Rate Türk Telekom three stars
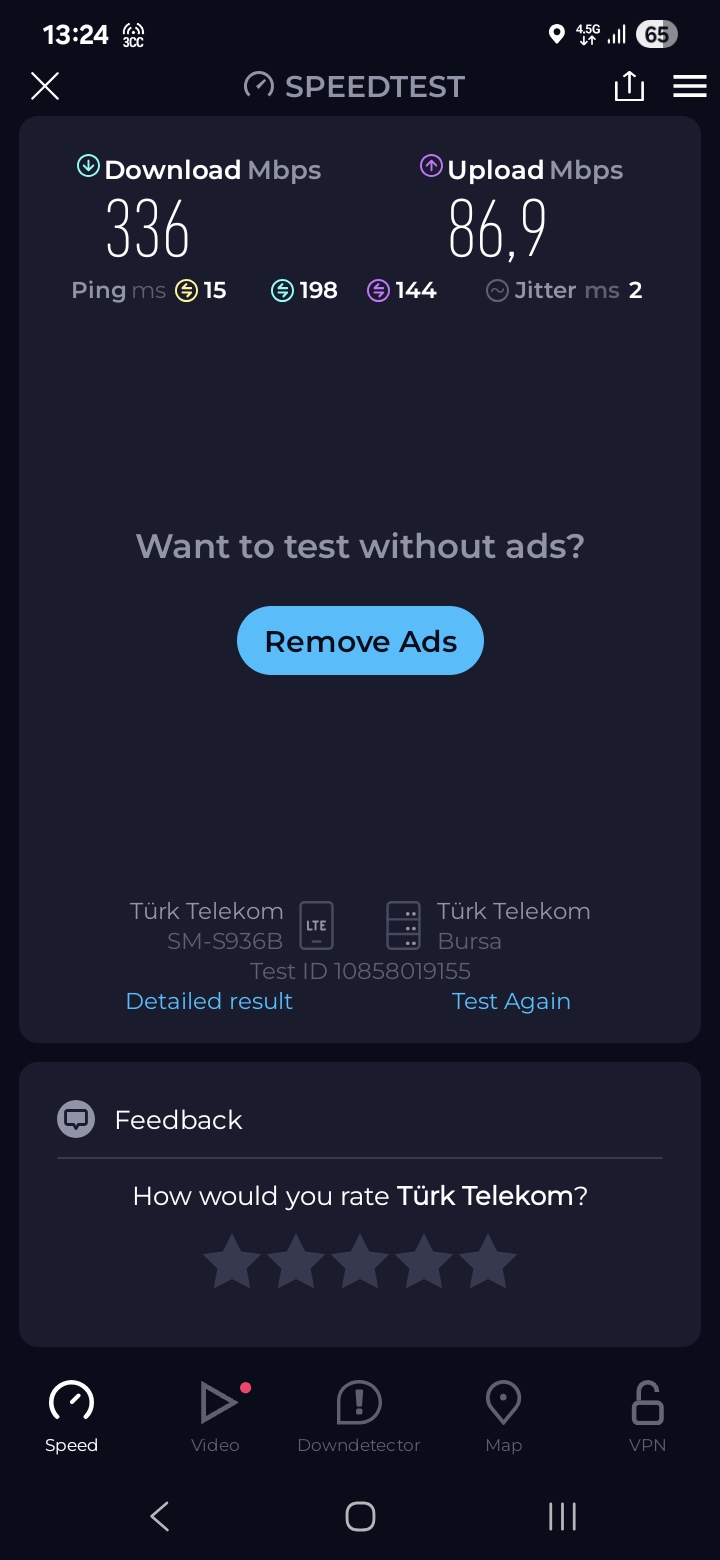 pyautogui.click(x=360, y=1261)
